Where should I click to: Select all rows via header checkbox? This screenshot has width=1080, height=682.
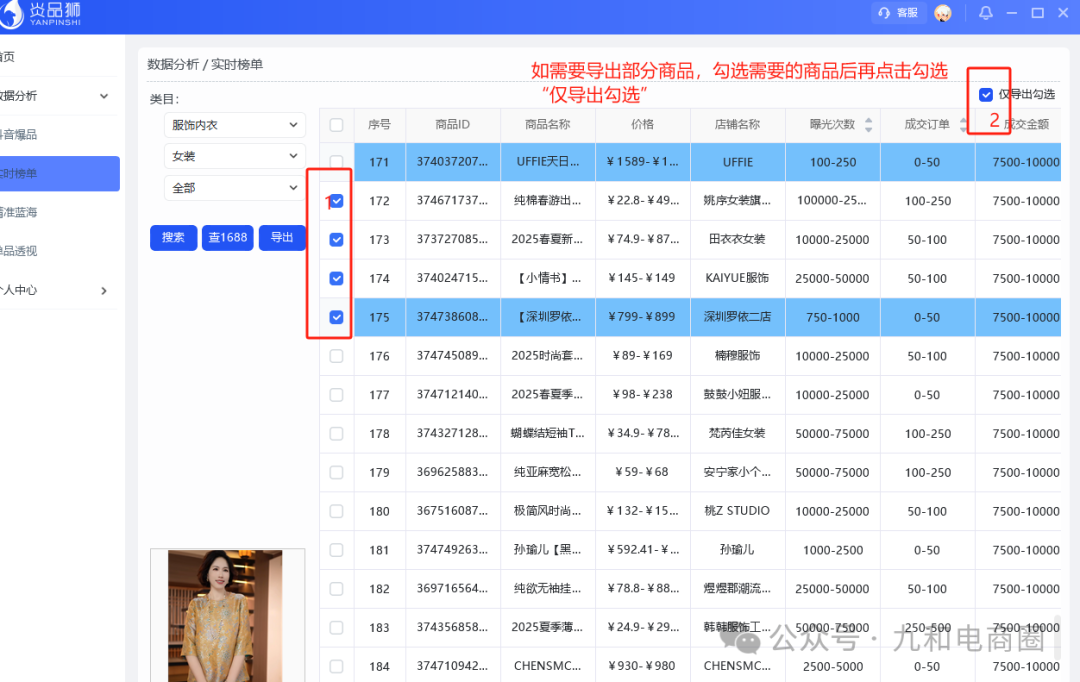336,124
